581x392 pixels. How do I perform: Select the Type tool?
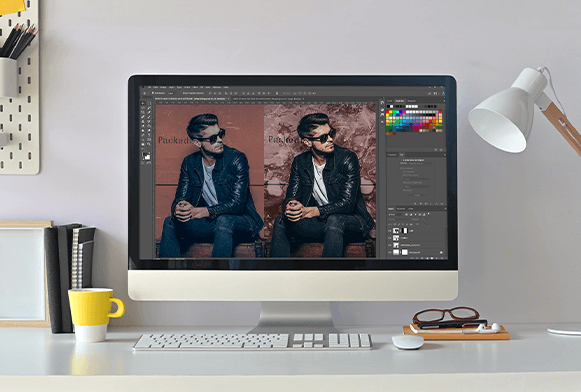point(149,135)
